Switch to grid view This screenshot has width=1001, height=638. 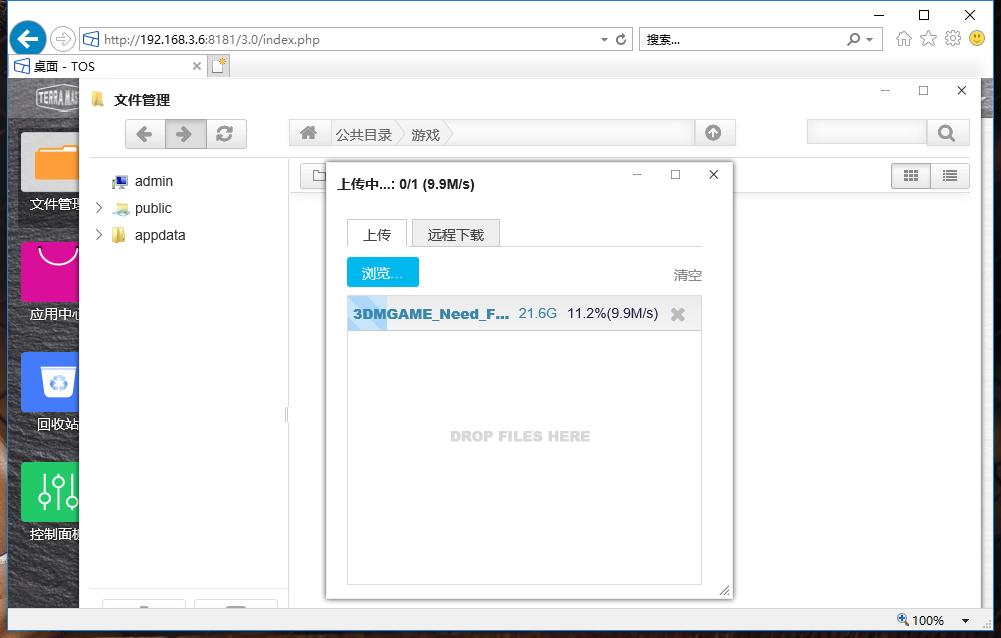pos(911,176)
